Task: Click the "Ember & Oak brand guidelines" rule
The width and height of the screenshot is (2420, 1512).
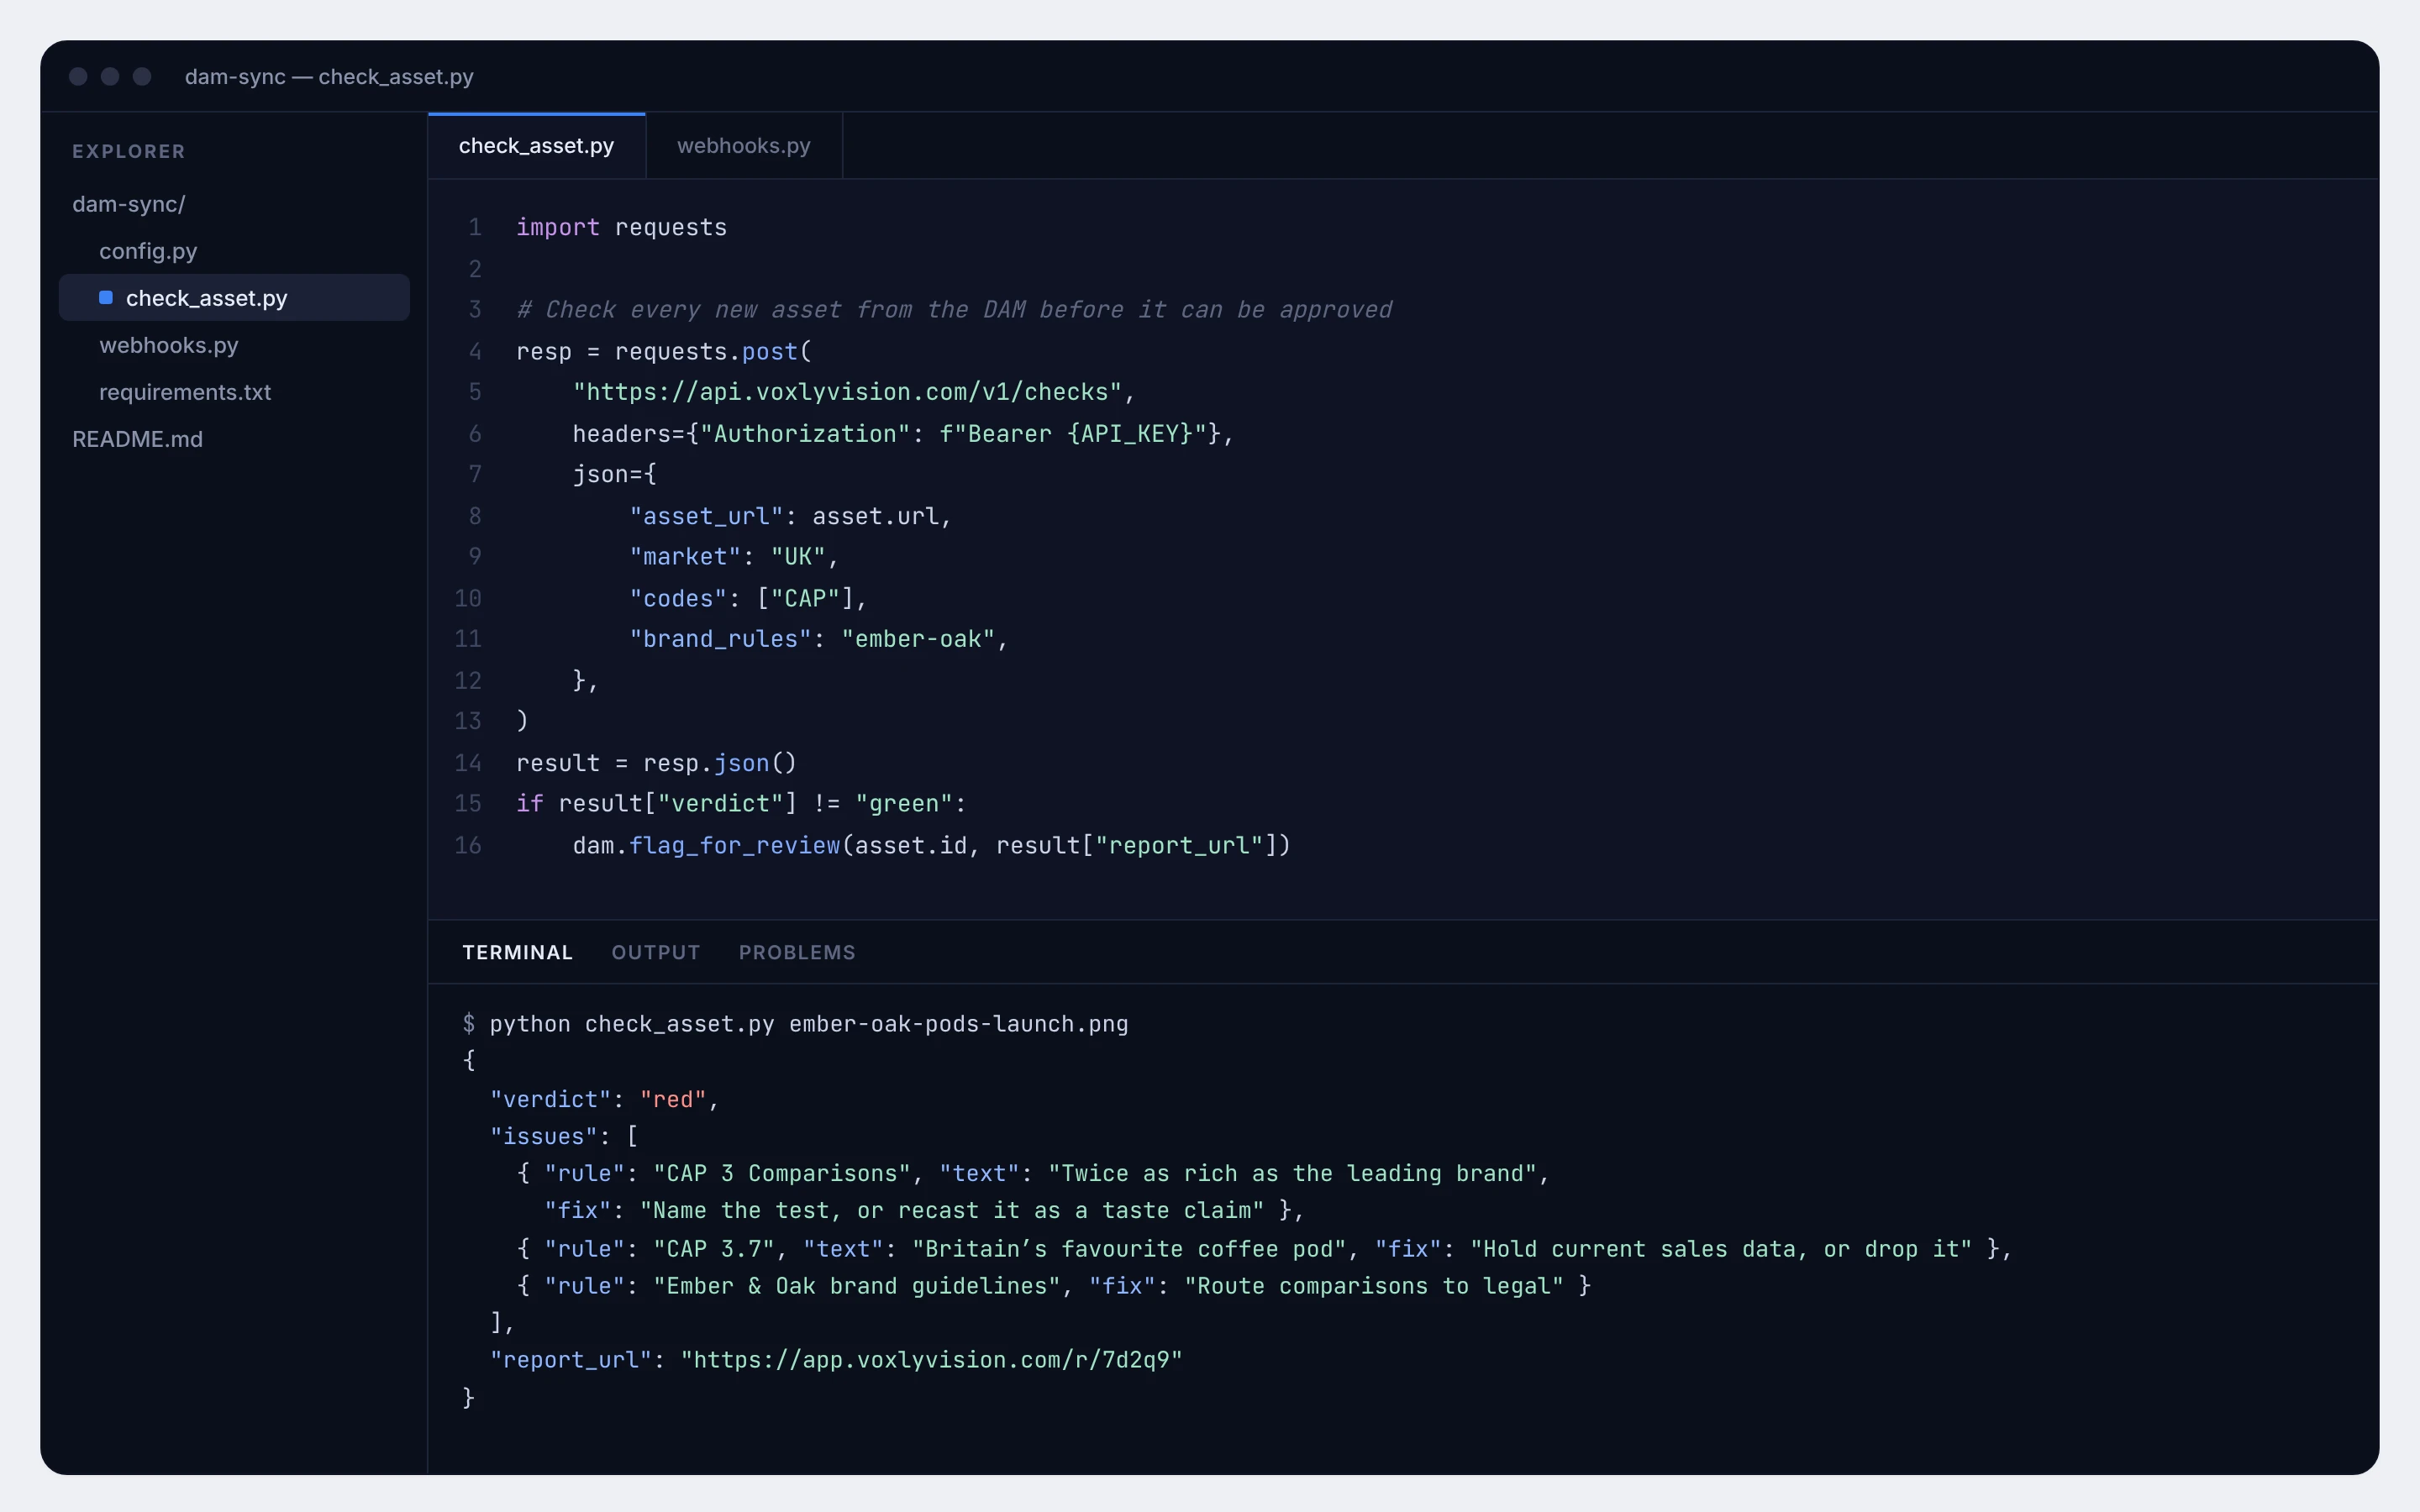Action: [857, 1286]
